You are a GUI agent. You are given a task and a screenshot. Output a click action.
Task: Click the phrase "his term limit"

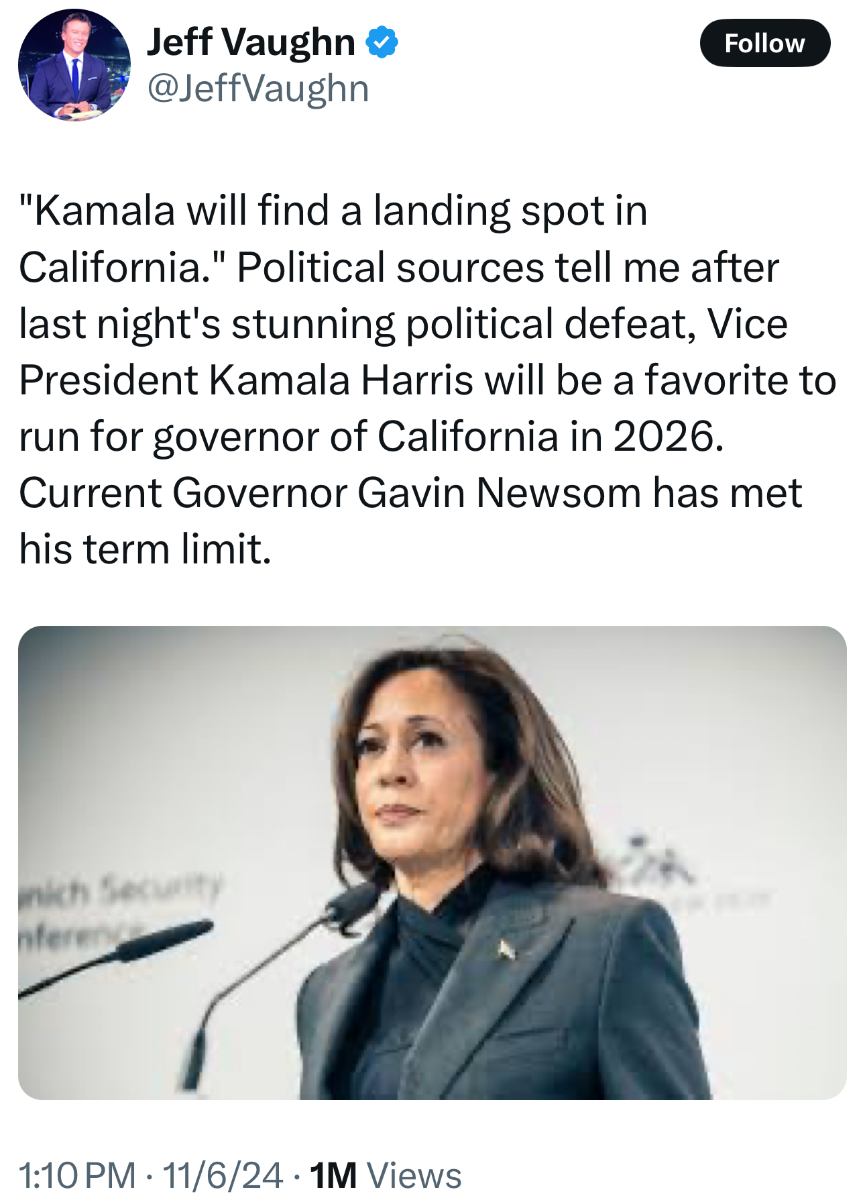click(x=144, y=550)
